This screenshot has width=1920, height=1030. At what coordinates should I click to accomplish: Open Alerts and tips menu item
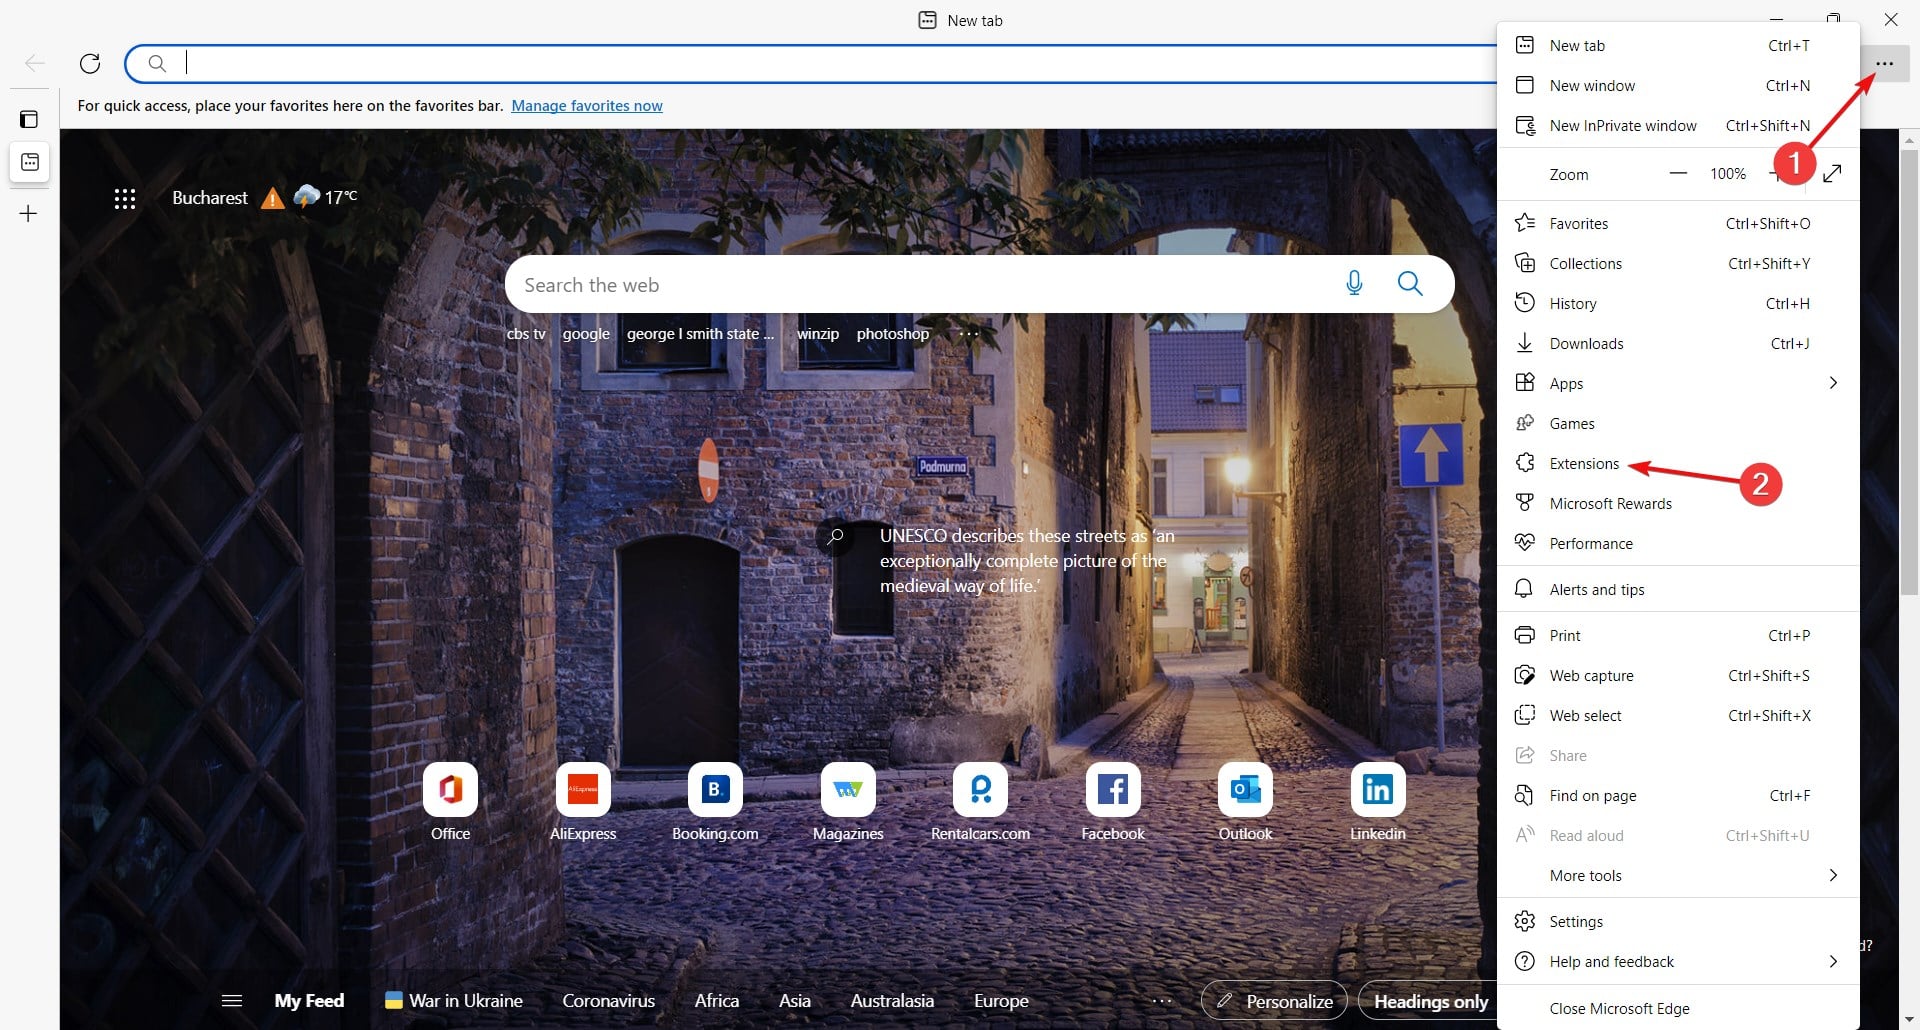[x=1678, y=589]
